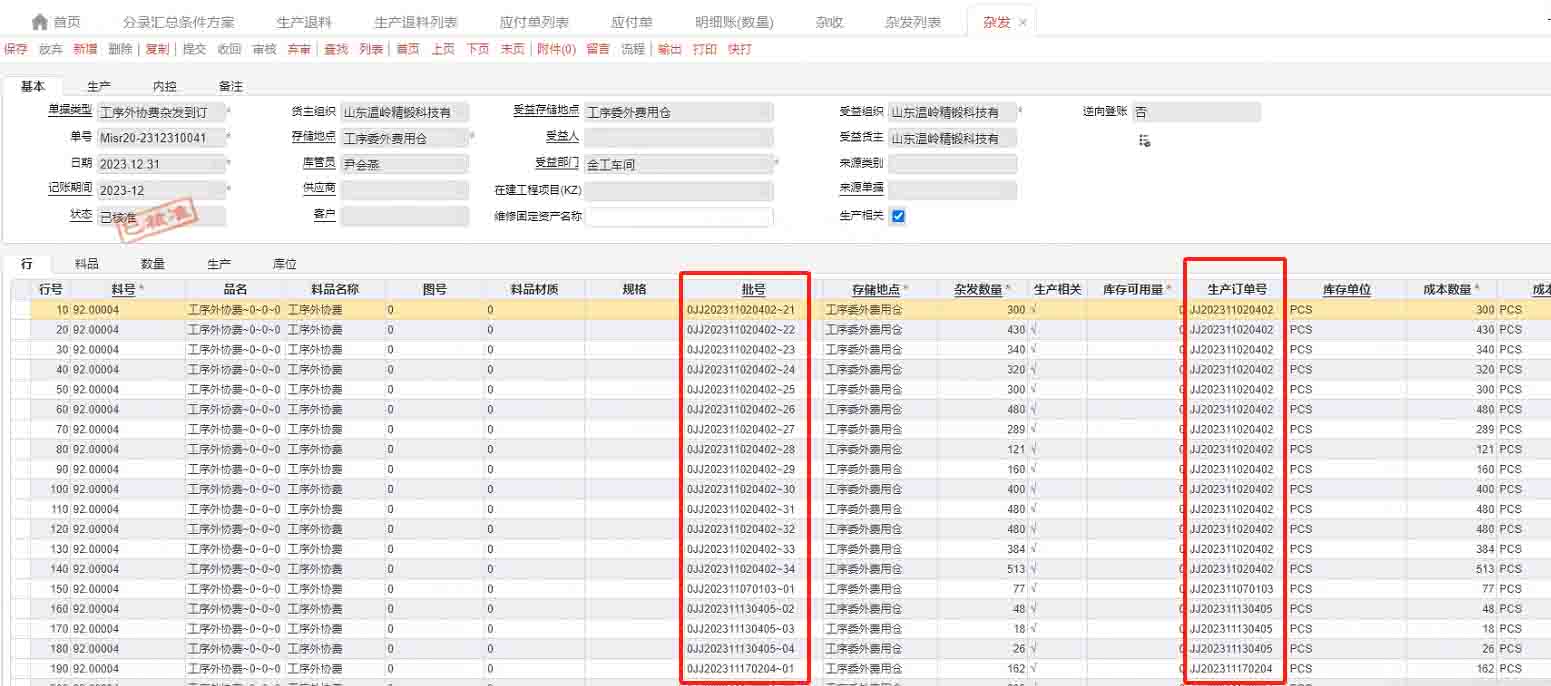Click 弃审 in the toolbar
Image resolution: width=1551 pixels, height=686 pixels.
[299, 49]
